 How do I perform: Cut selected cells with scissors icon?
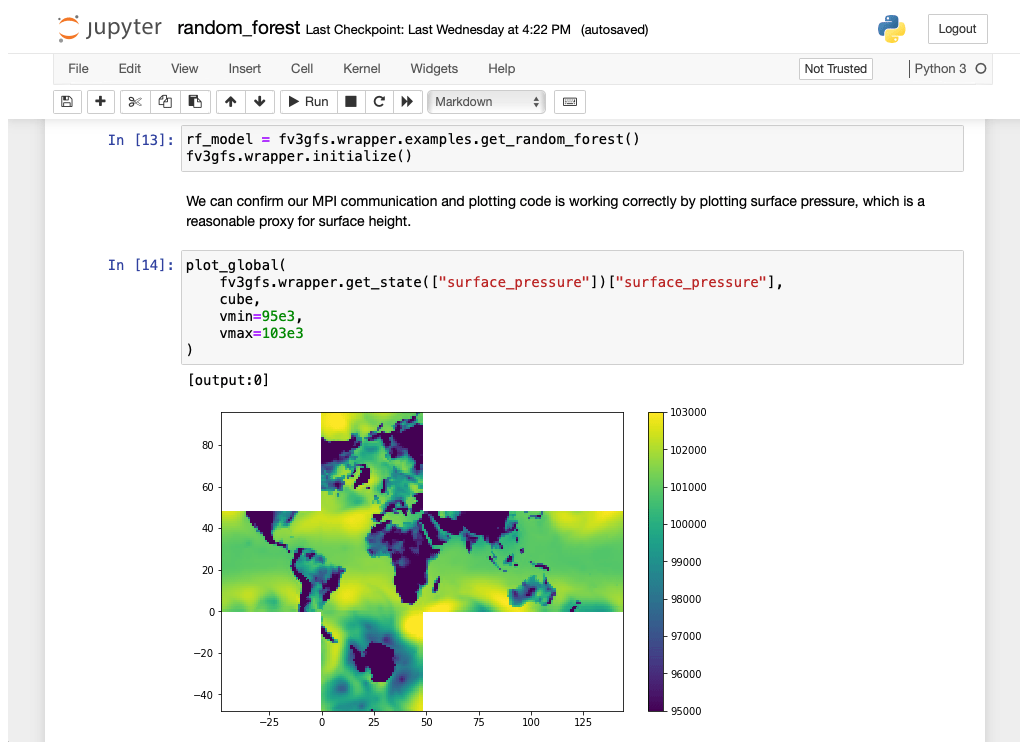135,101
